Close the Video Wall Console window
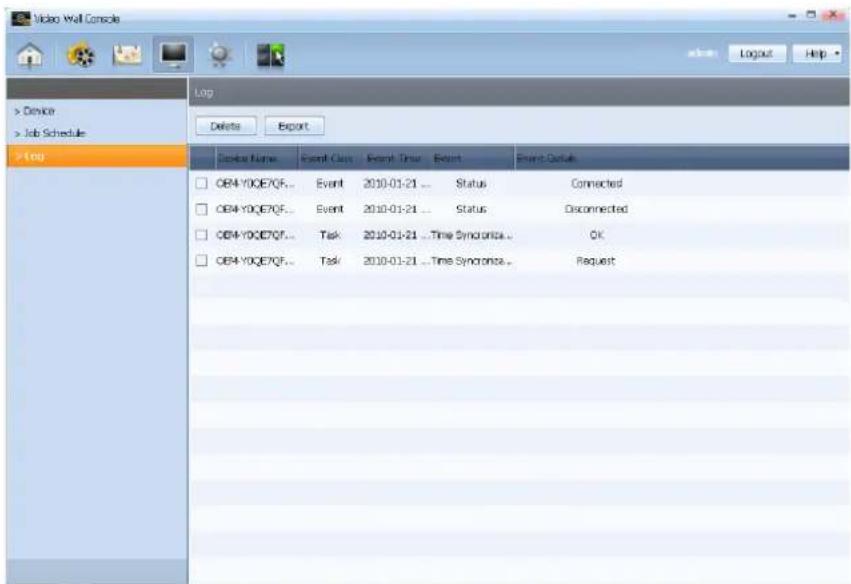This screenshot has height=584, width=851. pyautogui.click(x=832, y=16)
